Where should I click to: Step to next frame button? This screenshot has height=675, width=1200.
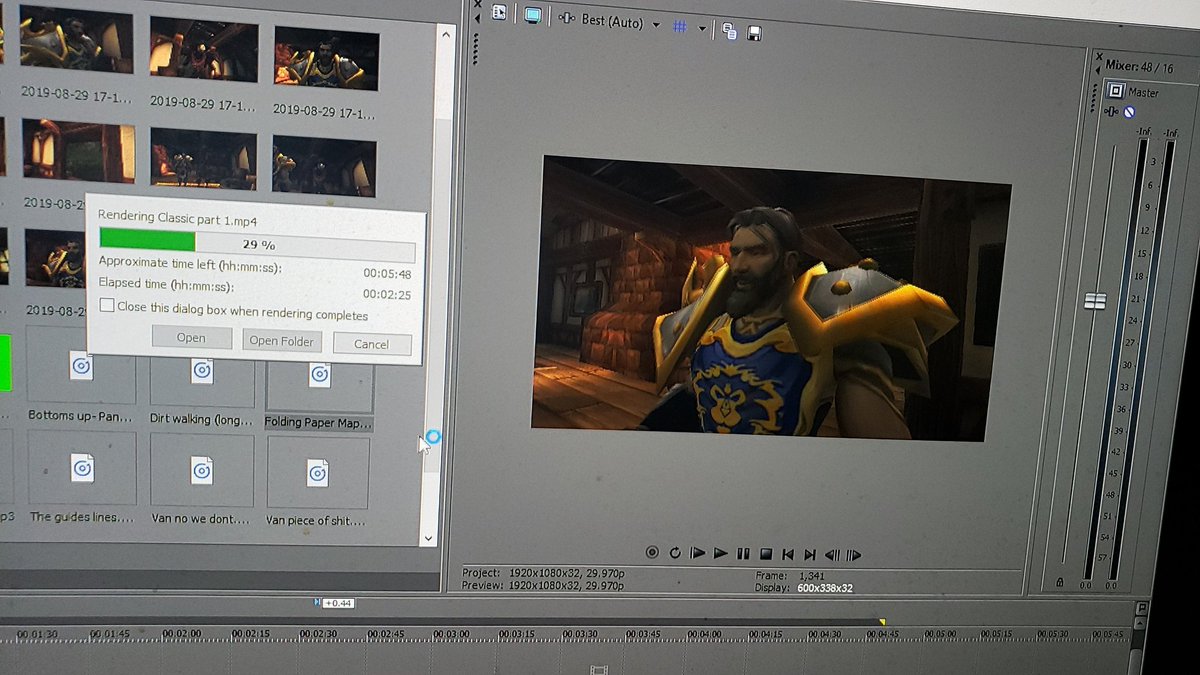(853, 555)
